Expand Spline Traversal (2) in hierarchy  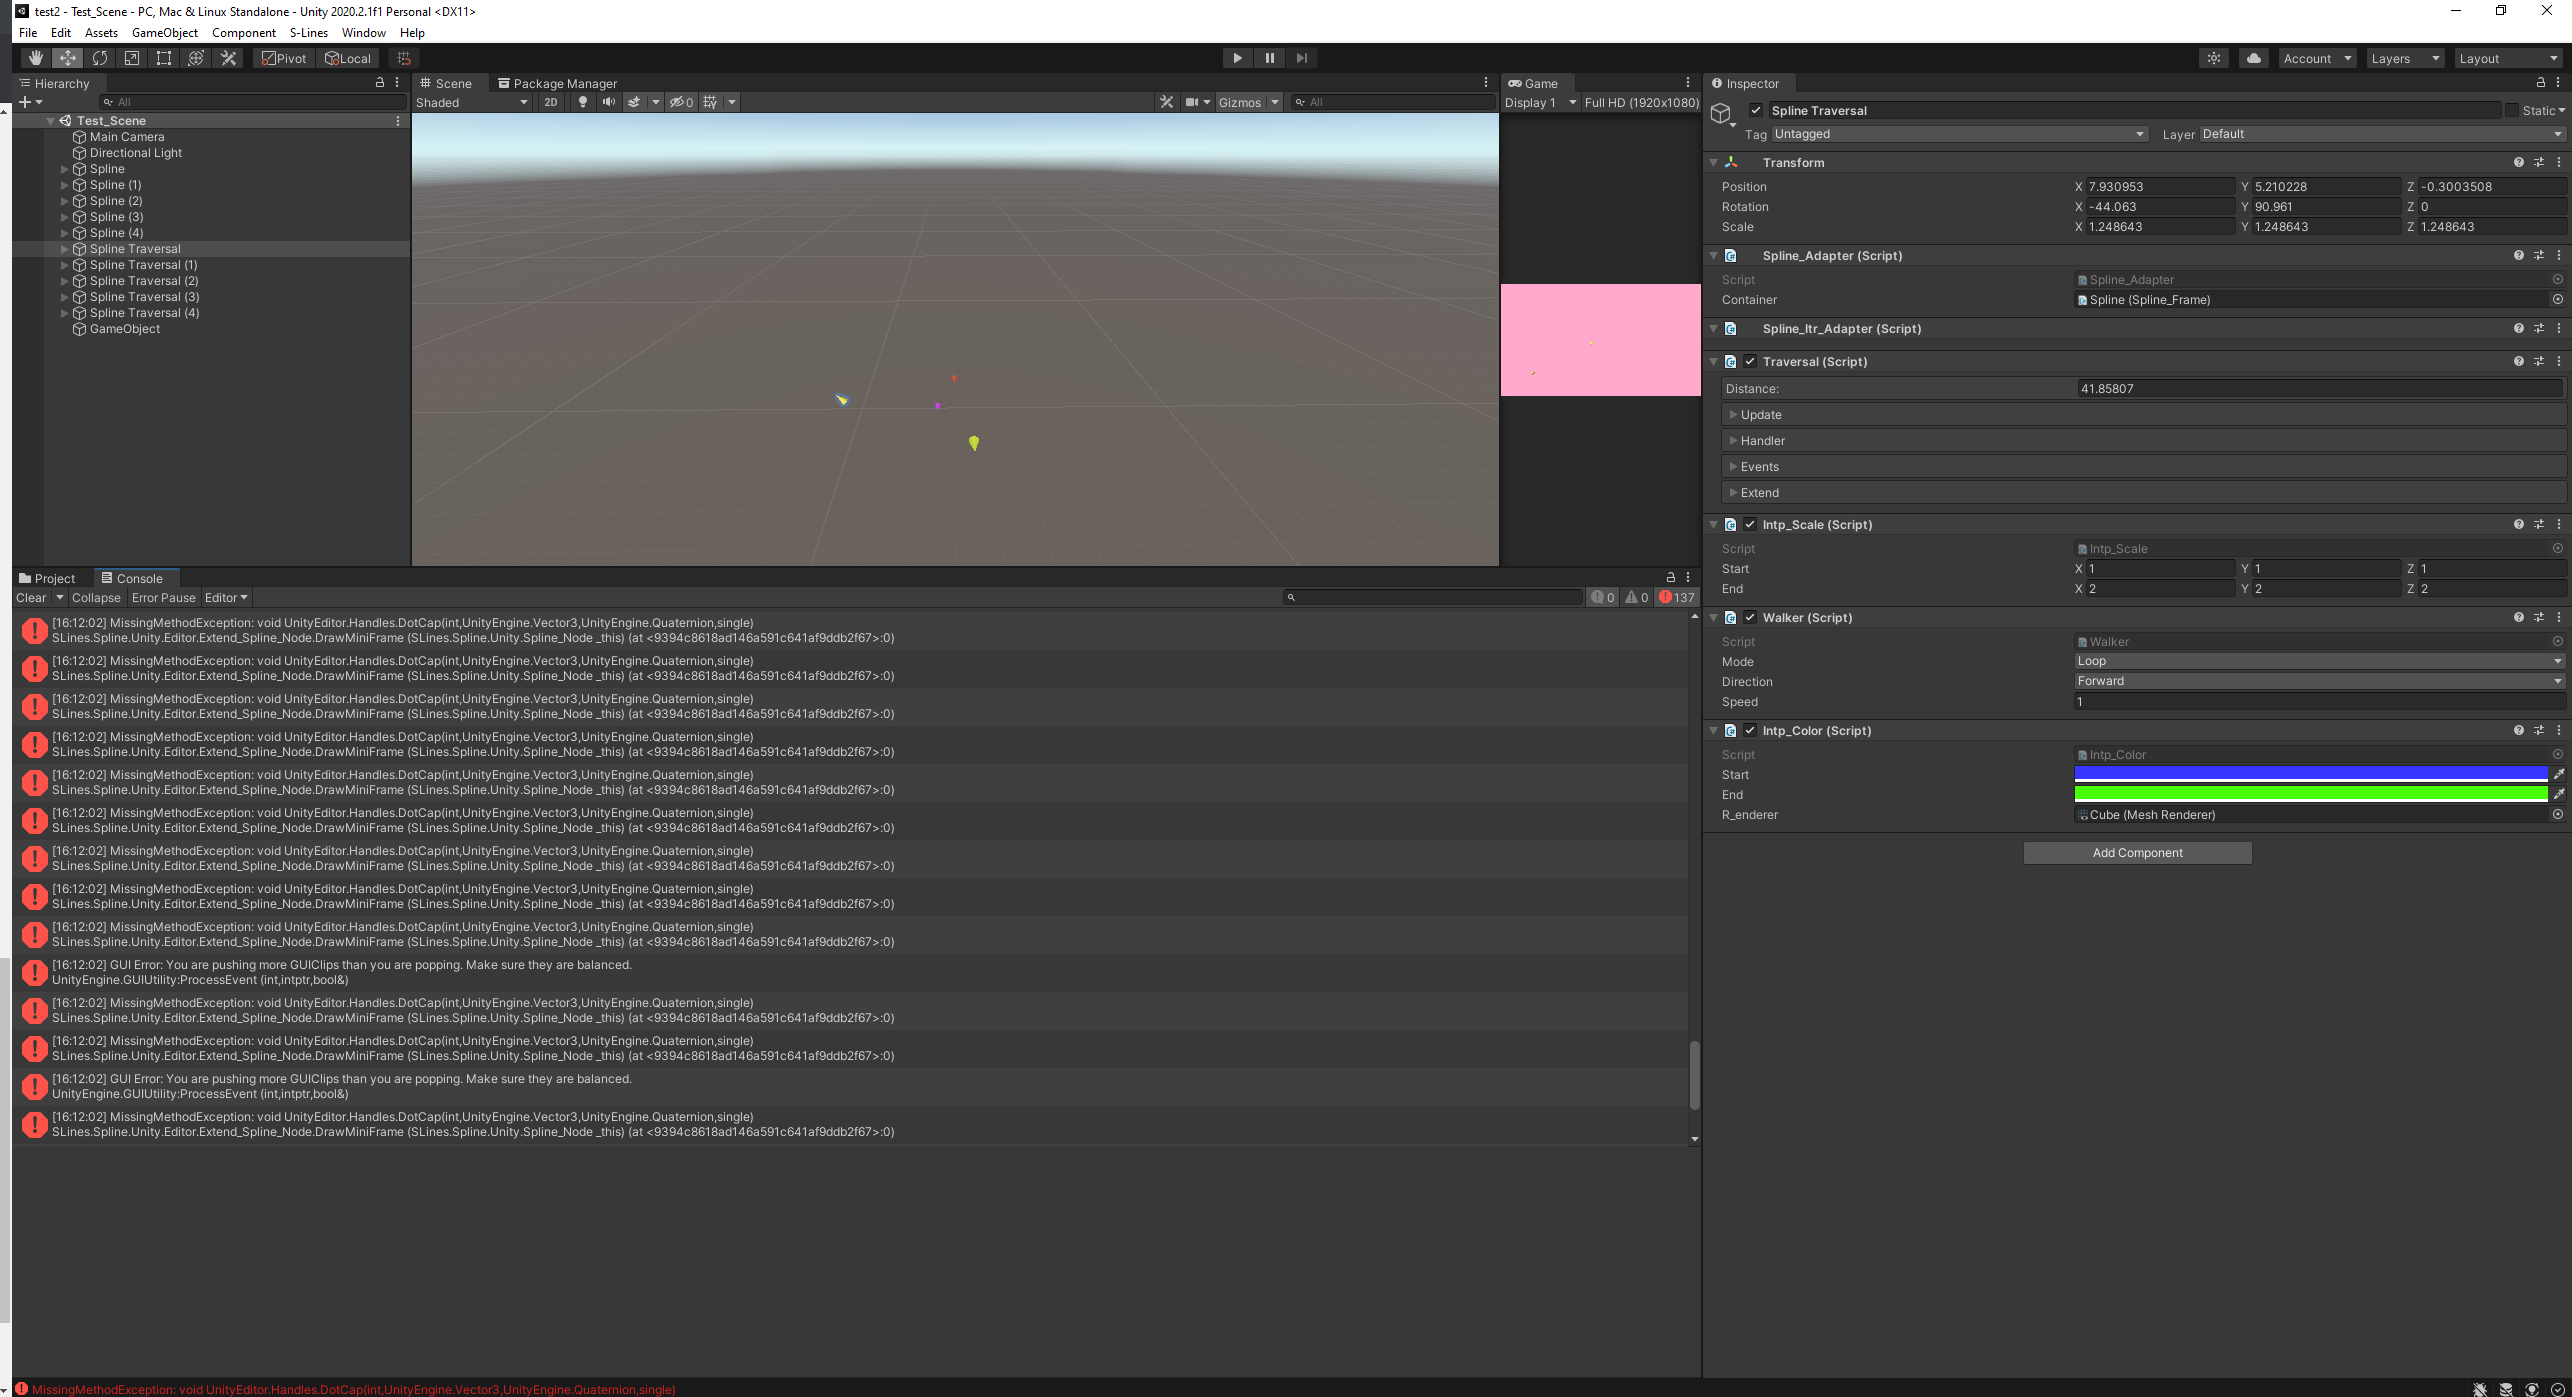pos(65,281)
